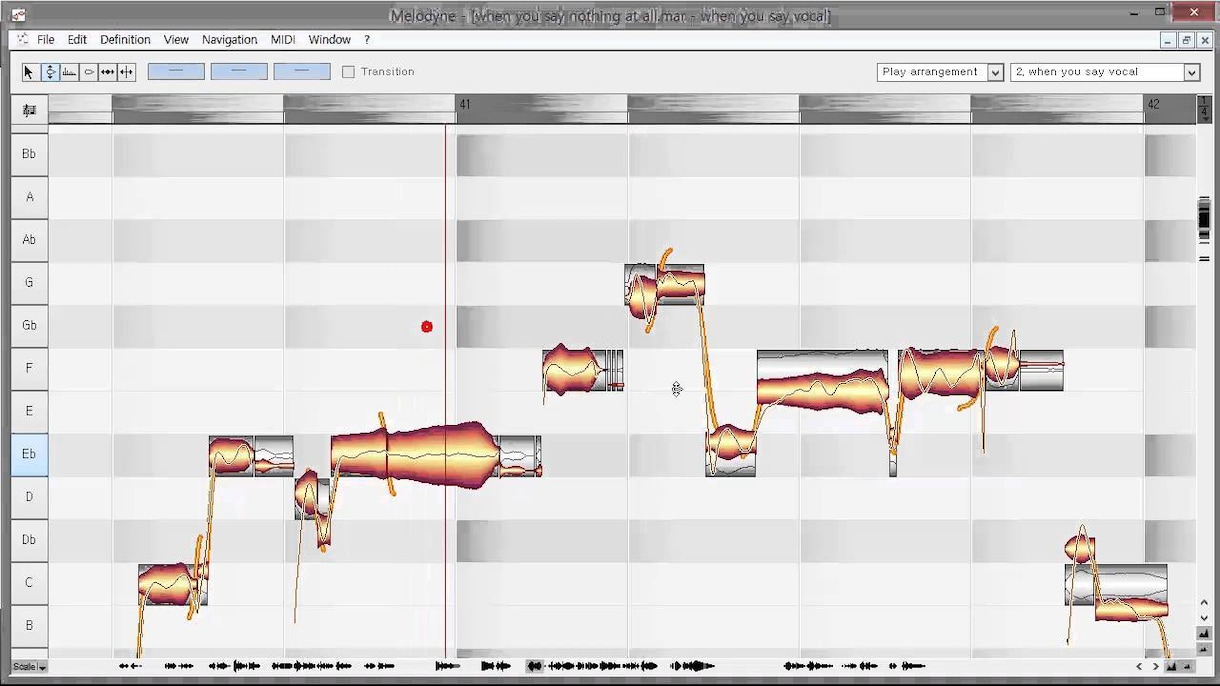The height and width of the screenshot is (686, 1220).
Task: Select the amplitude tool in toolbar
Action: [x=89, y=72]
